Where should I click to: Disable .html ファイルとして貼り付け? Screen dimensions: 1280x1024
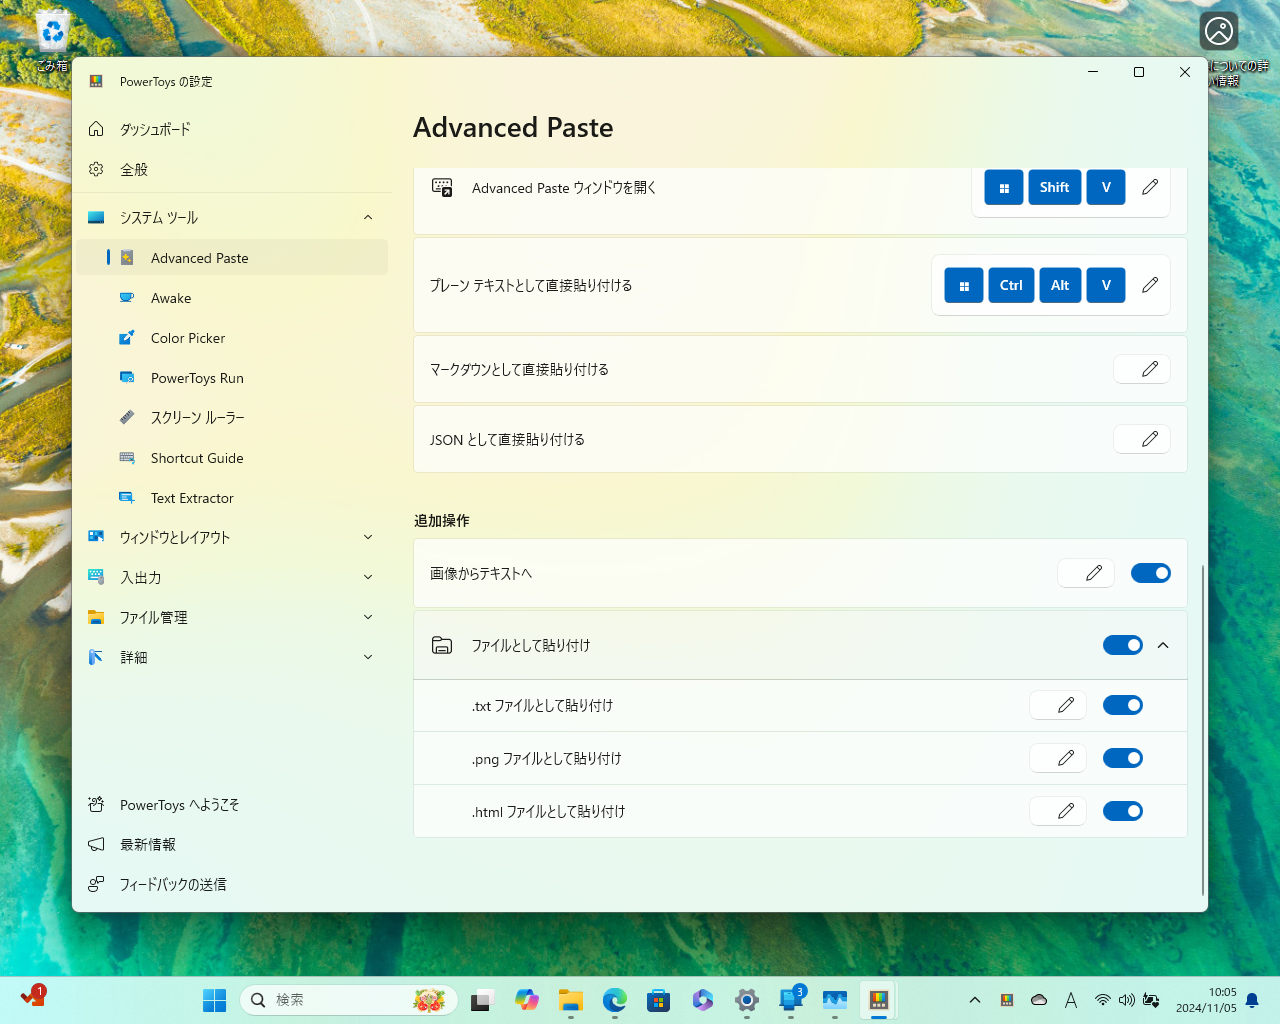coord(1123,811)
